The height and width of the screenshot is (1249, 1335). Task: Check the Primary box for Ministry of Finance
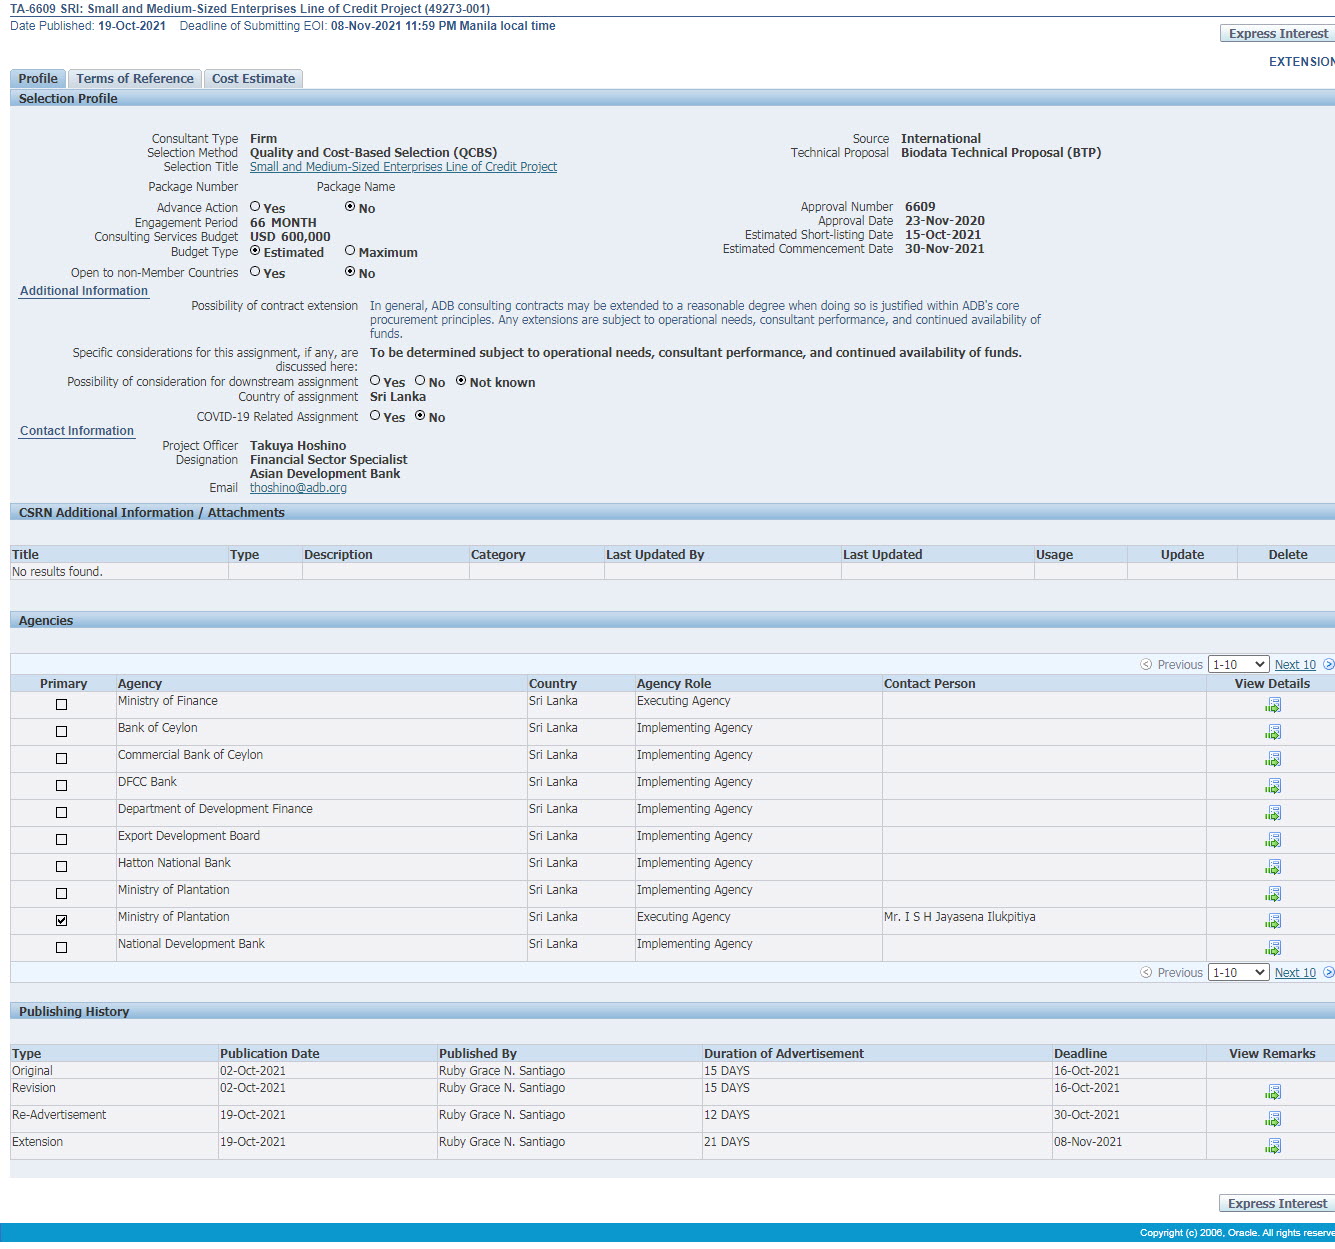[x=62, y=705]
